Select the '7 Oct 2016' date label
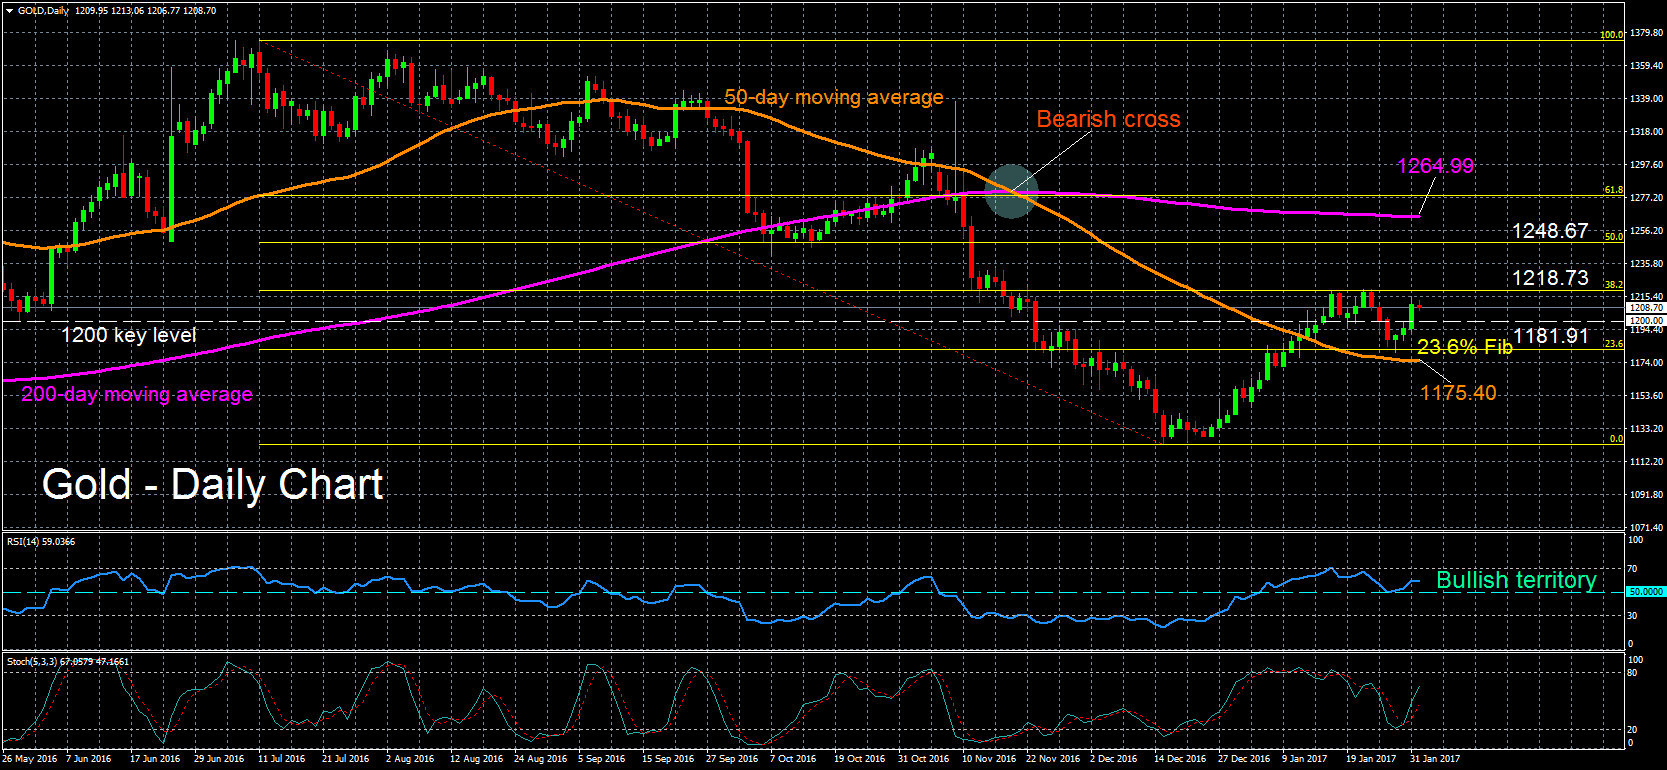 [793, 759]
